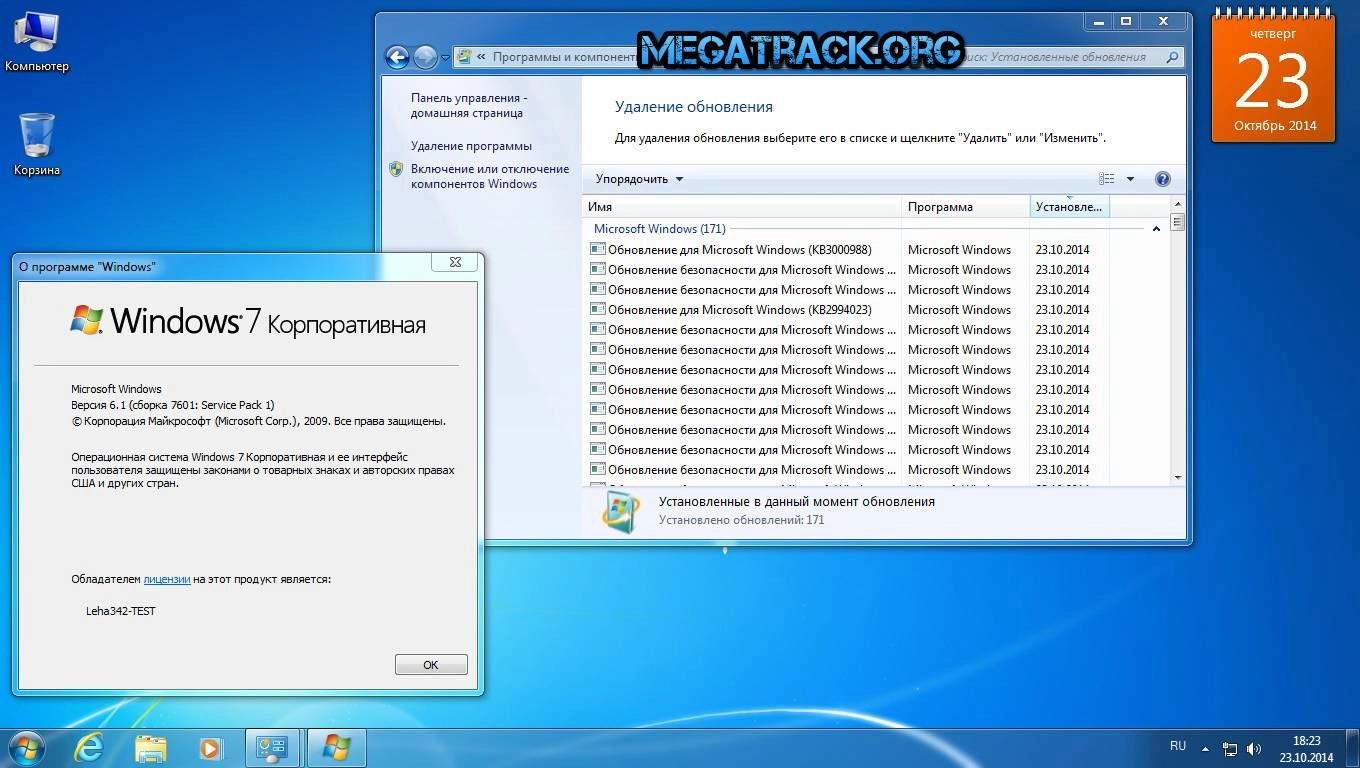Click the updates list scroll down arrow
Screen dimensions: 1360x768
(x=1177, y=478)
